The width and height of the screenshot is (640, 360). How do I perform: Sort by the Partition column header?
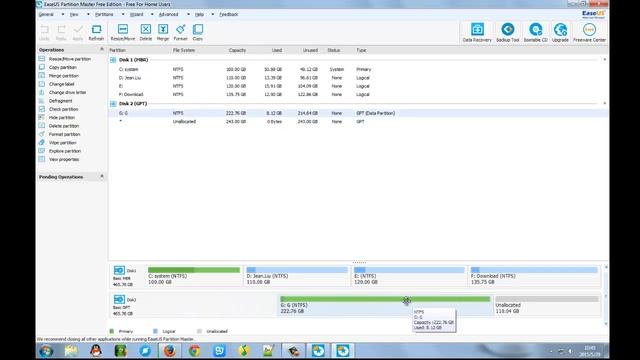(118, 50)
